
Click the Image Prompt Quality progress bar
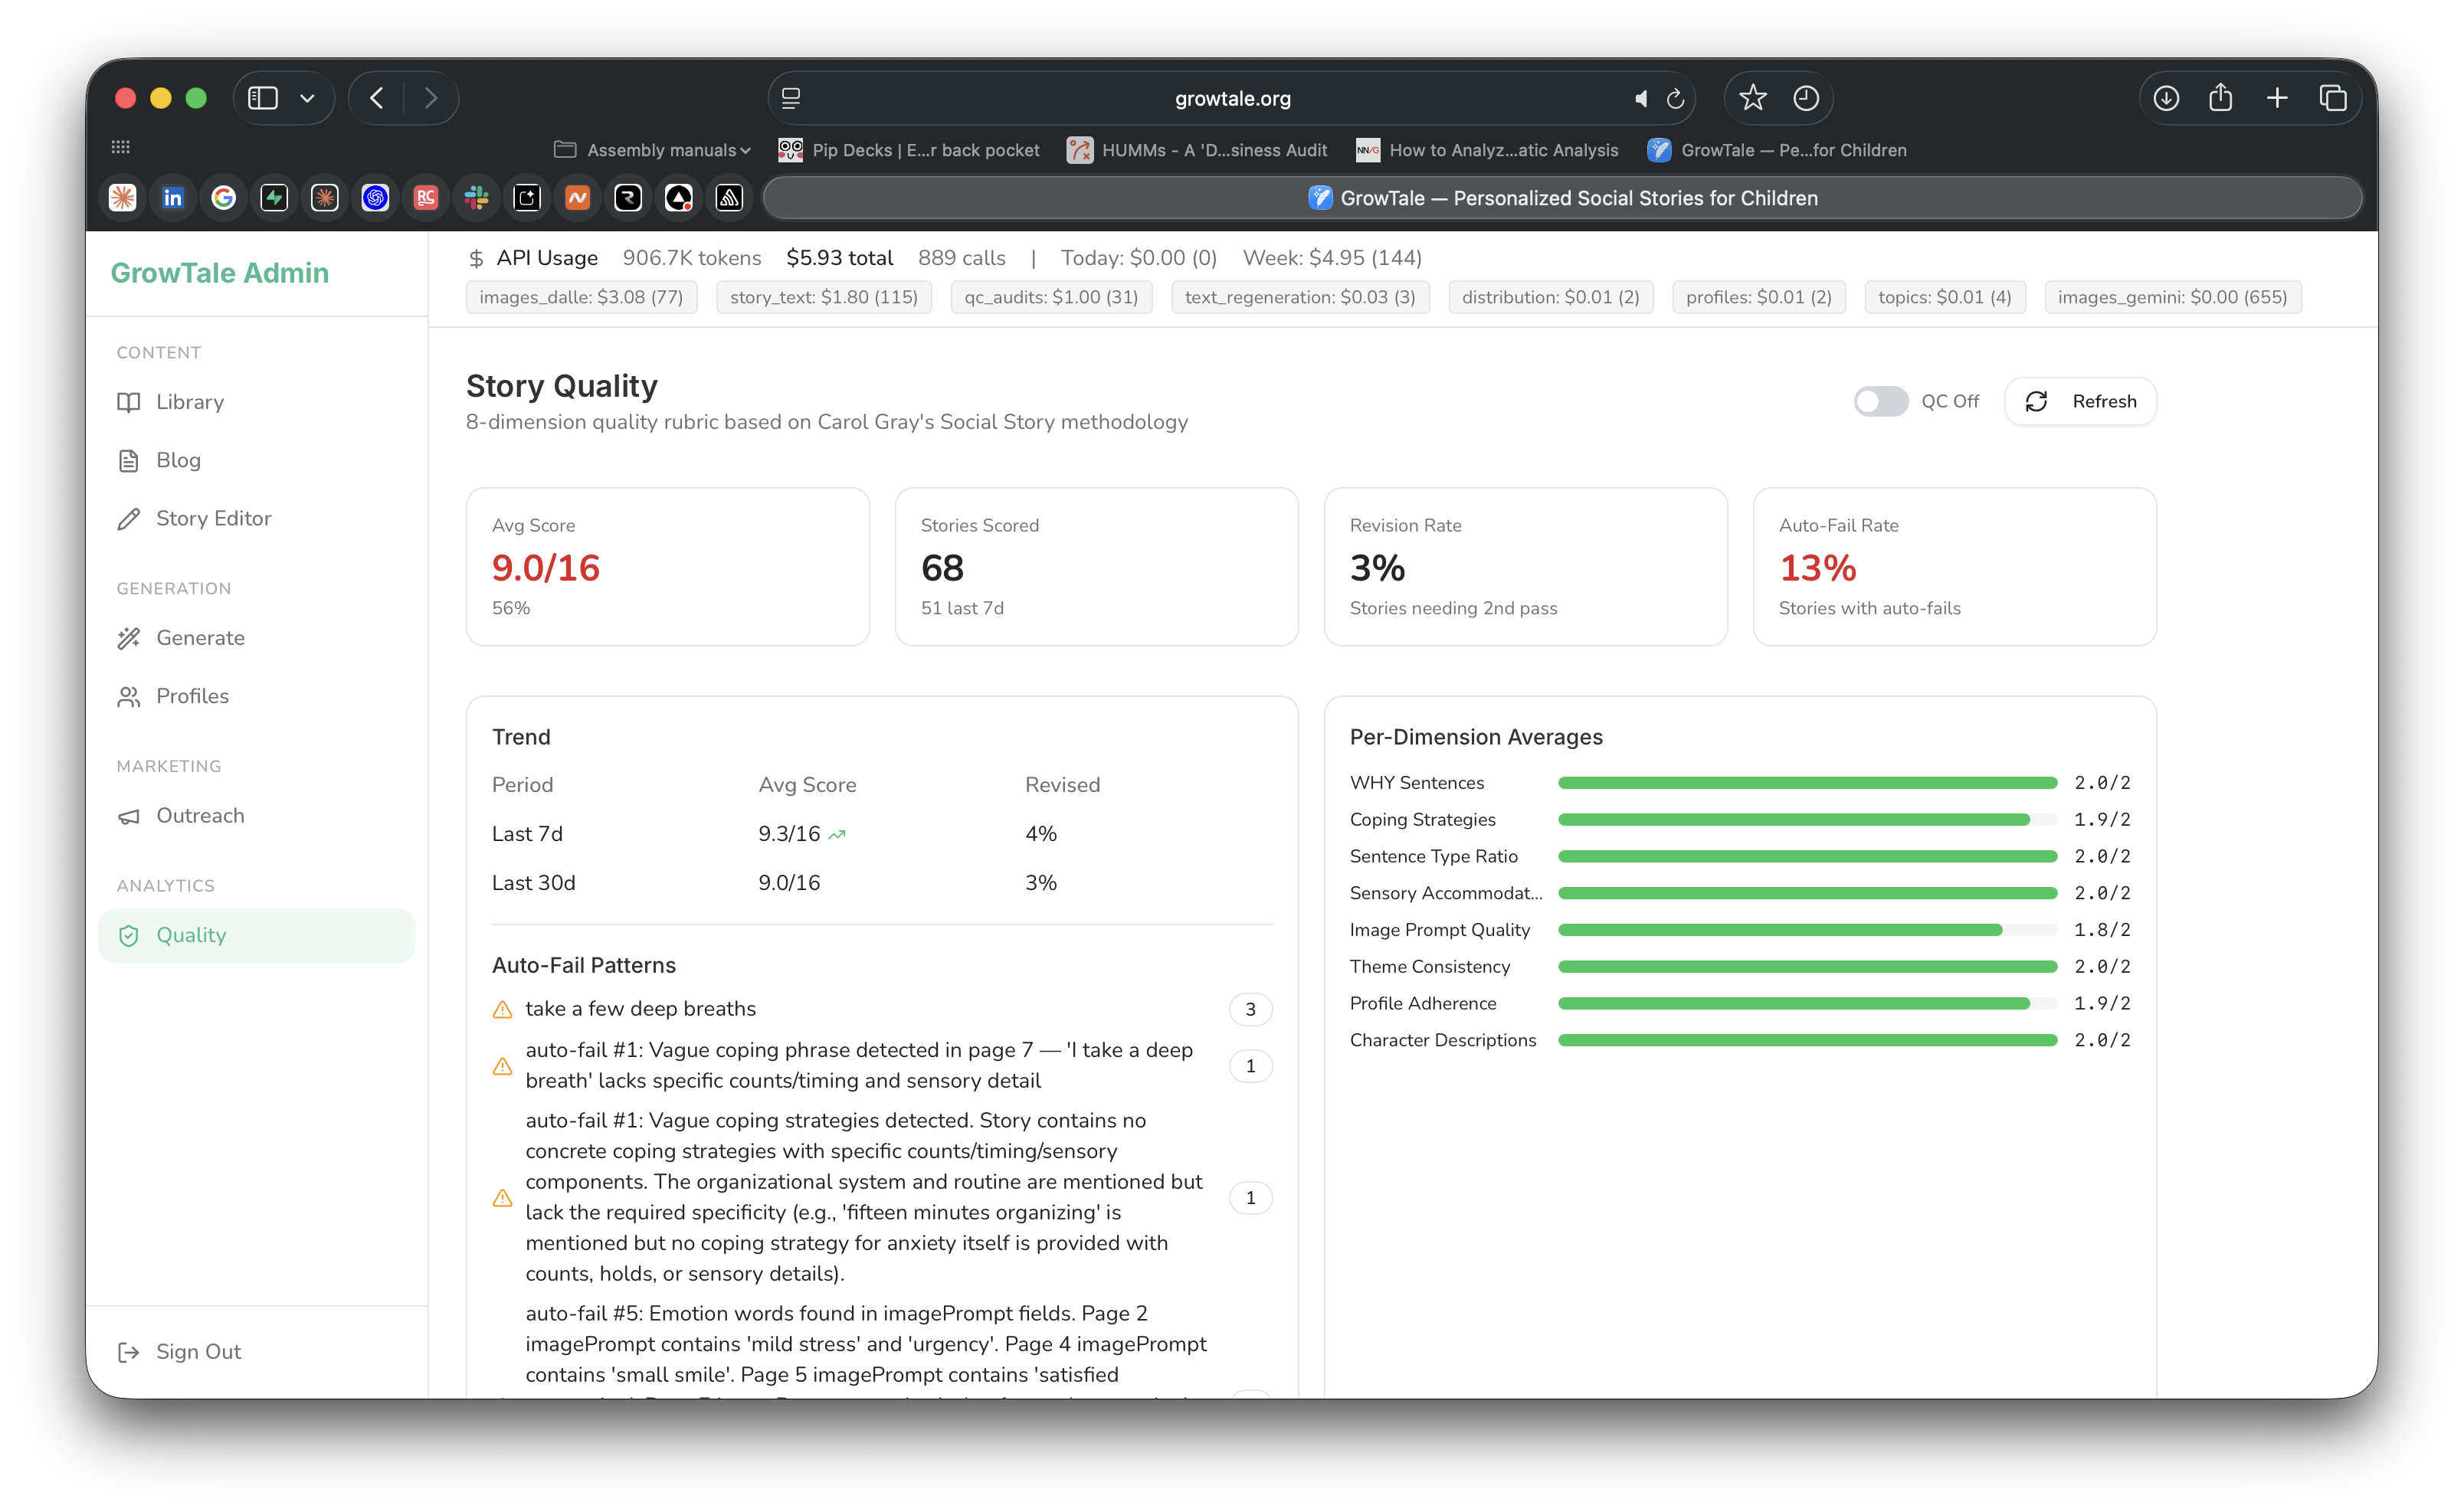pos(1806,930)
